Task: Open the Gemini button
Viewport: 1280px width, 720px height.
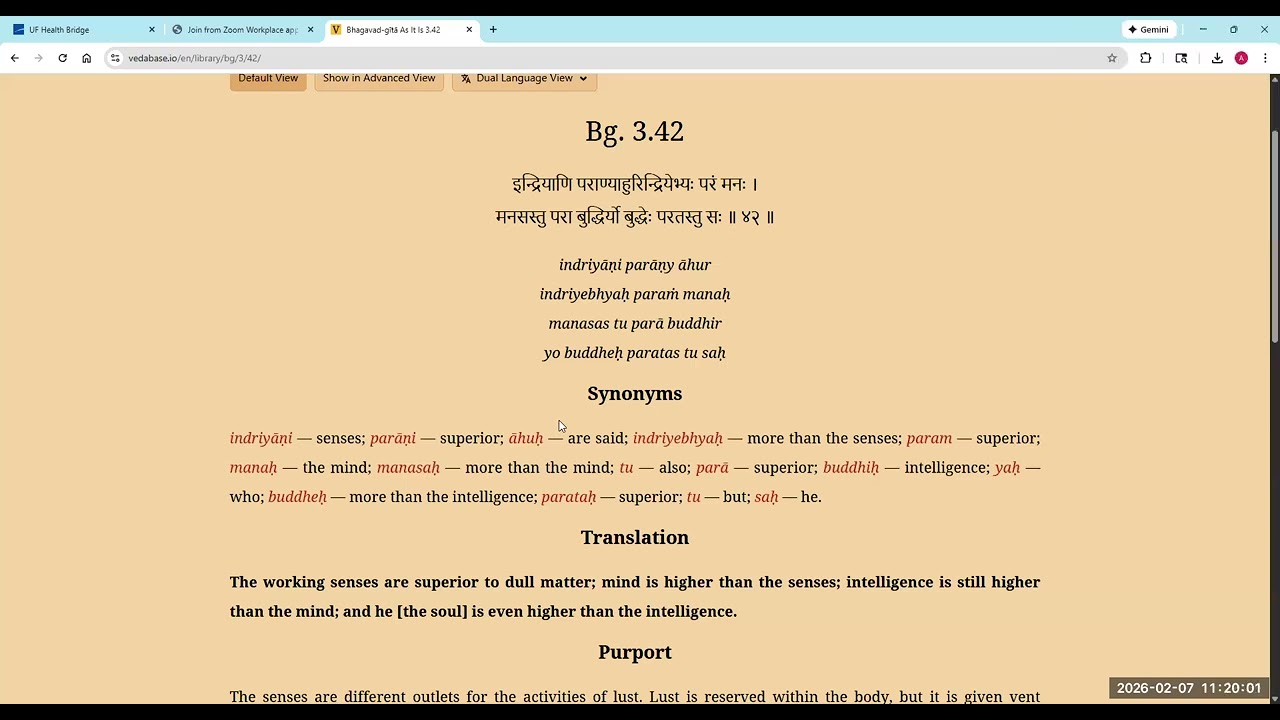Action: pos(1148,30)
